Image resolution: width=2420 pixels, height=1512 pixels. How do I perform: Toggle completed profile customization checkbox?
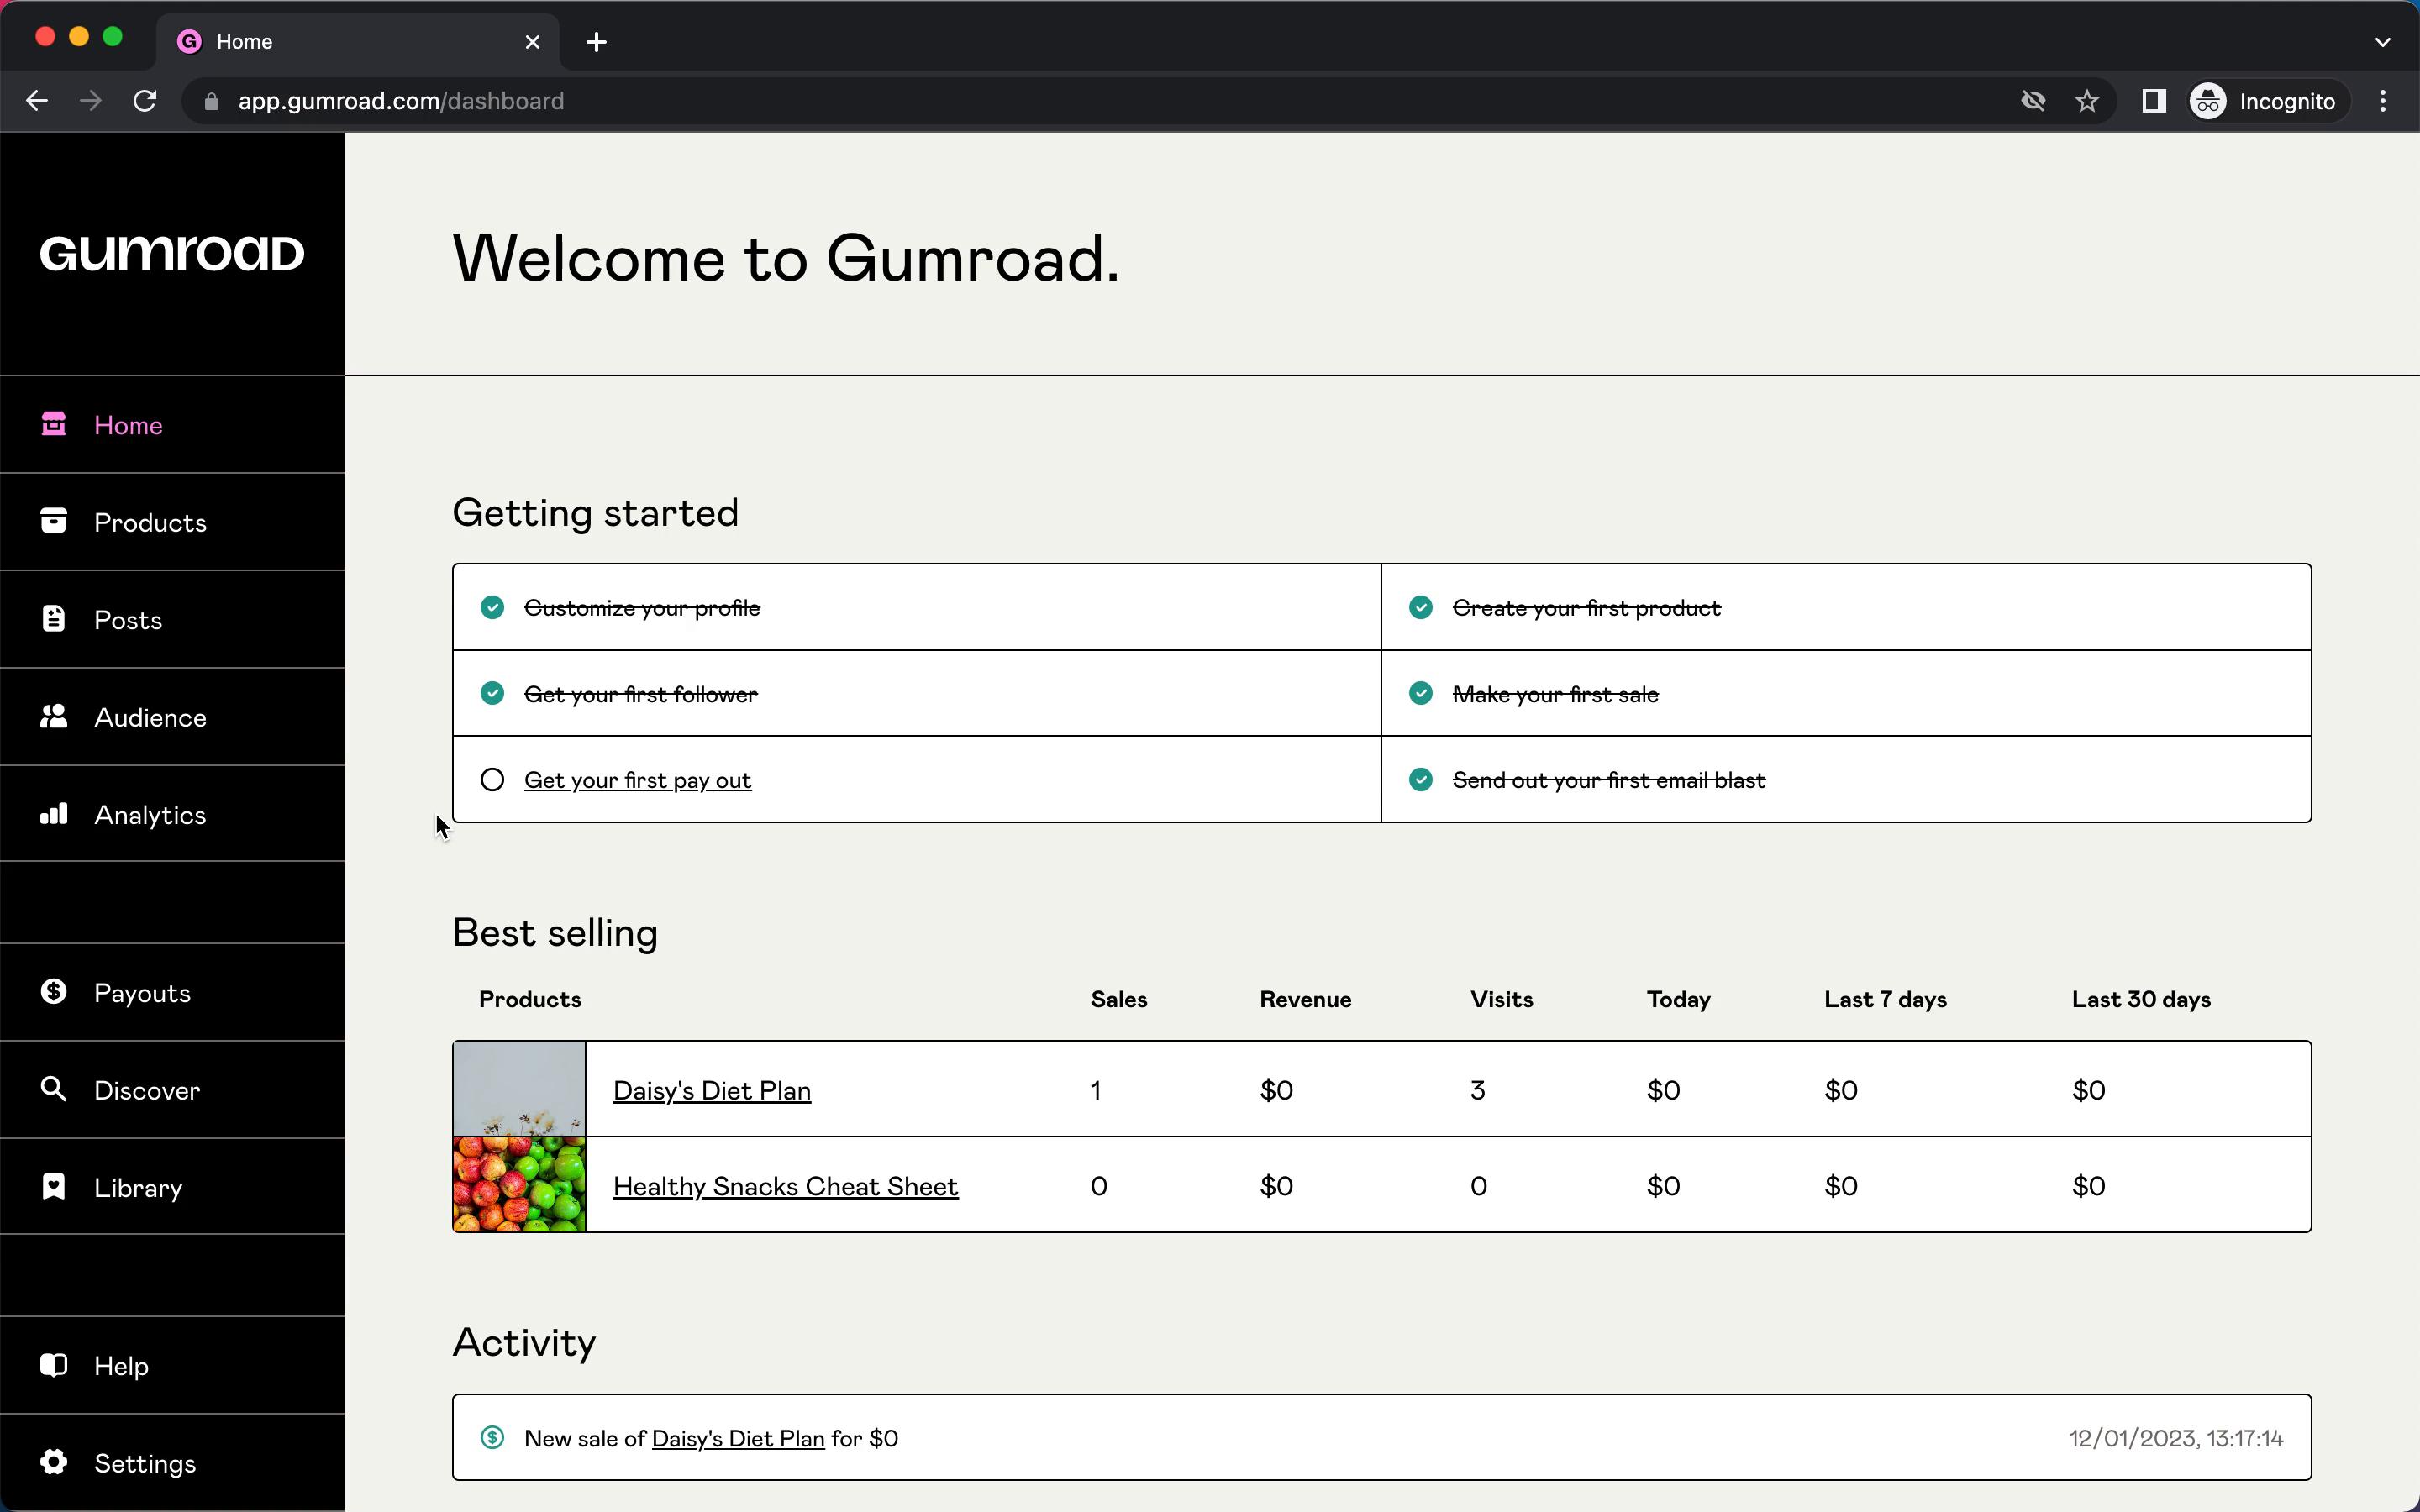[493, 606]
